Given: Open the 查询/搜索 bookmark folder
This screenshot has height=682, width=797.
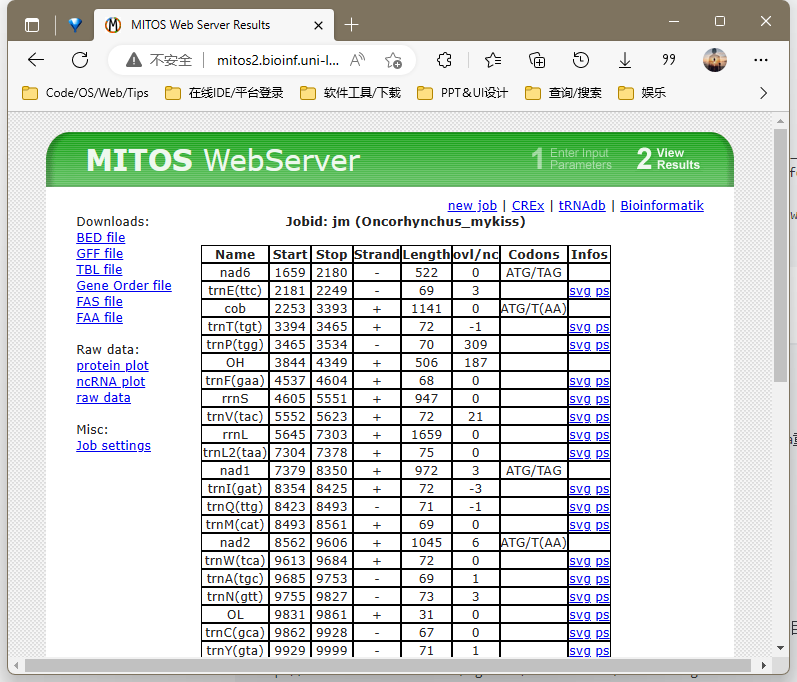Looking at the screenshot, I should pyautogui.click(x=563, y=93).
